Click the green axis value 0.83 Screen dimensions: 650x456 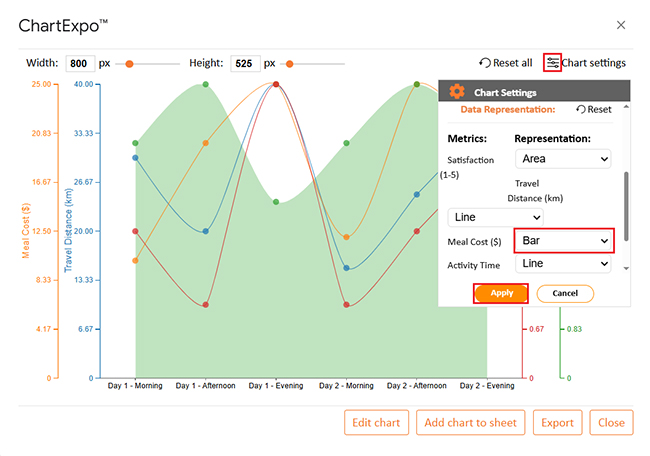[x=575, y=329]
